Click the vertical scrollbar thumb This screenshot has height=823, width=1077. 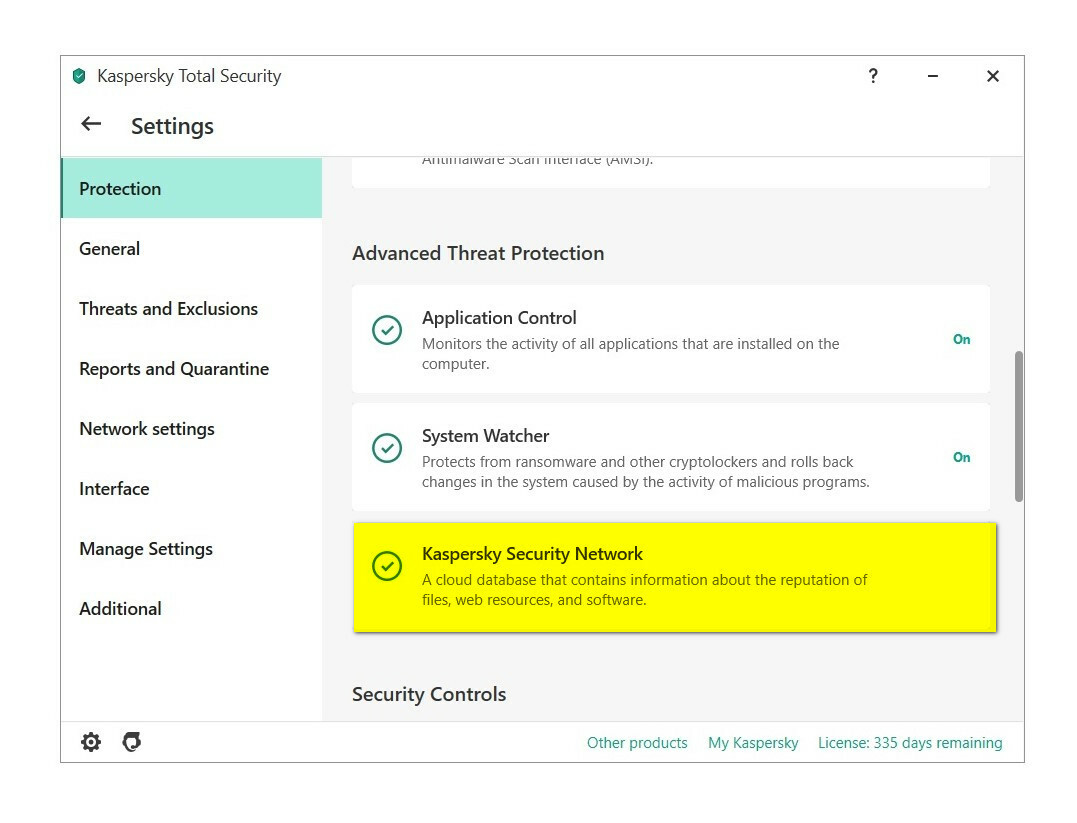[1019, 427]
